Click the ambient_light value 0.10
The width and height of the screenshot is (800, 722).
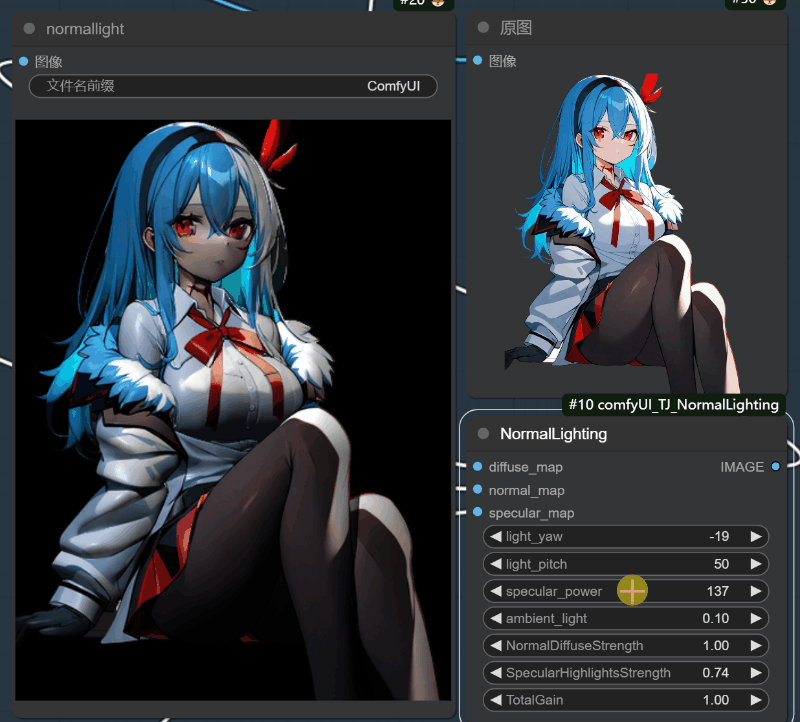pyautogui.click(x=716, y=618)
